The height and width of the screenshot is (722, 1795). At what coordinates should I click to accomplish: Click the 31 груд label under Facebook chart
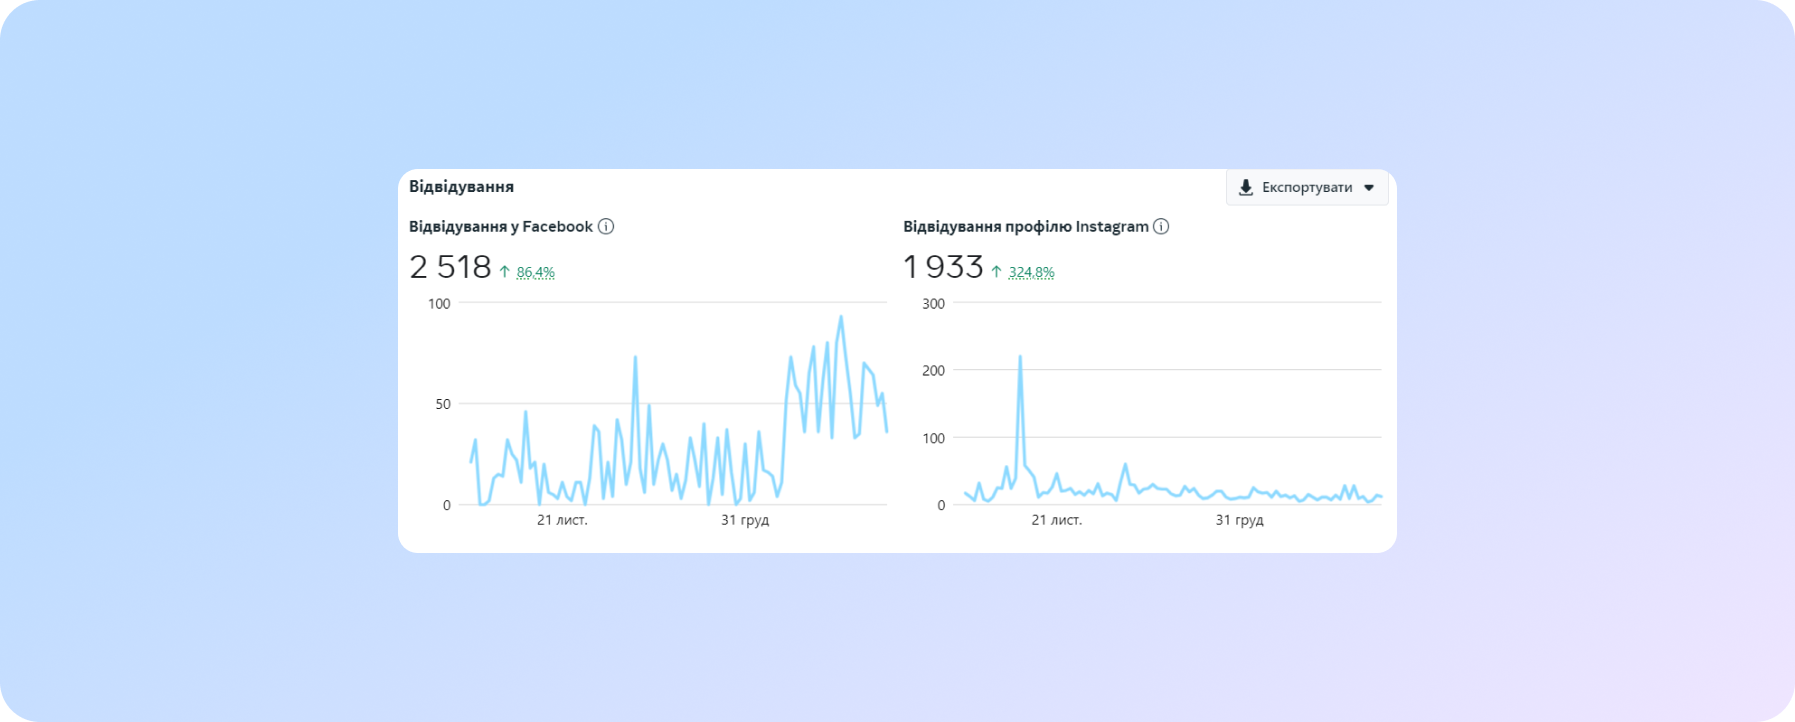[745, 520]
